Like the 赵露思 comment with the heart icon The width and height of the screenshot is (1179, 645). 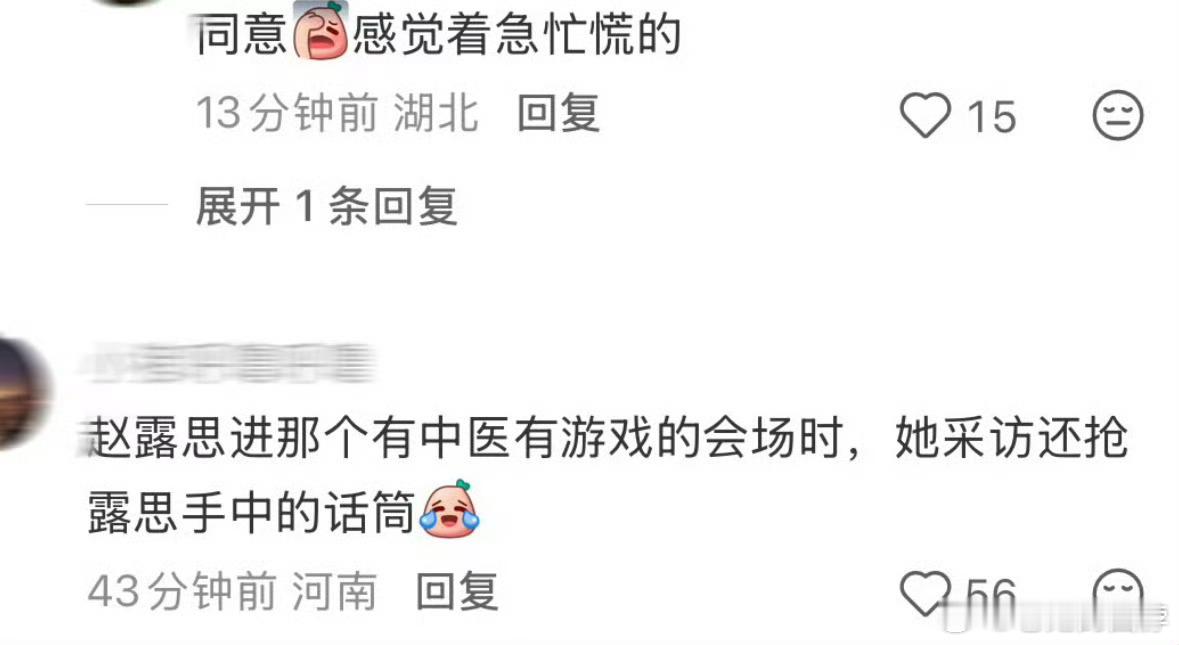point(926,594)
